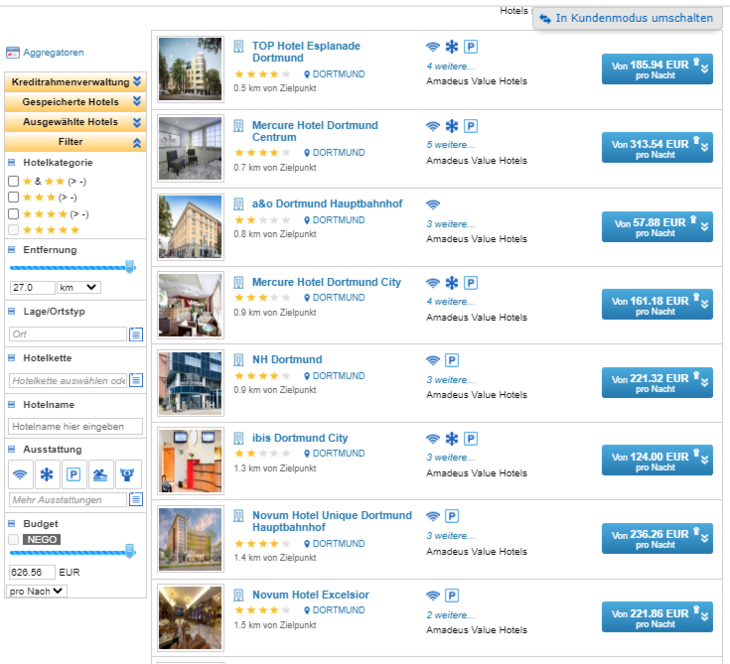The height and width of the screenshot is (664, 730).
Task: Click In Kundenmodus umschalten button
Action: (628, 18)
